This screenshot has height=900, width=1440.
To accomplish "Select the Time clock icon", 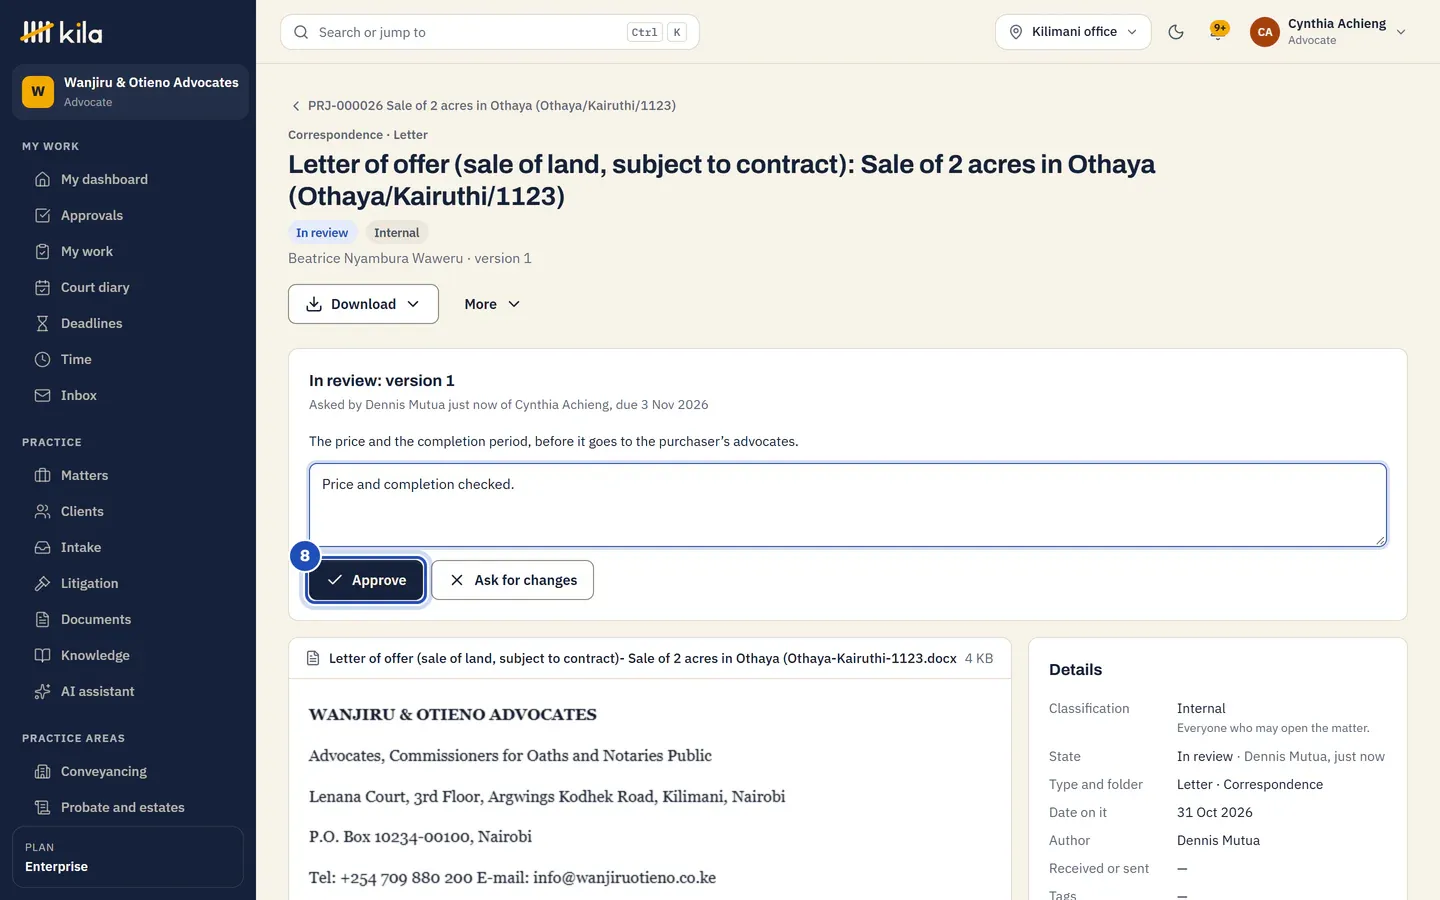I will pos(42,359).
